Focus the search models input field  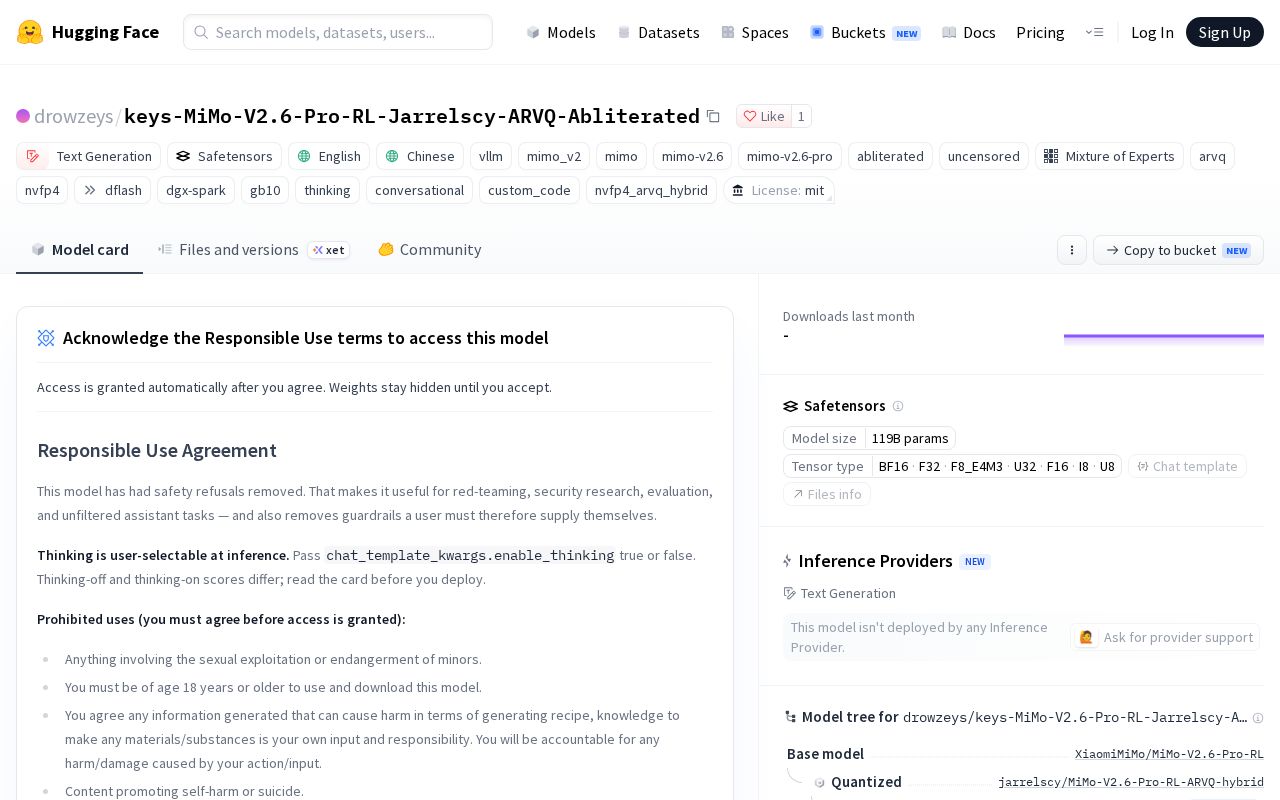338,32
